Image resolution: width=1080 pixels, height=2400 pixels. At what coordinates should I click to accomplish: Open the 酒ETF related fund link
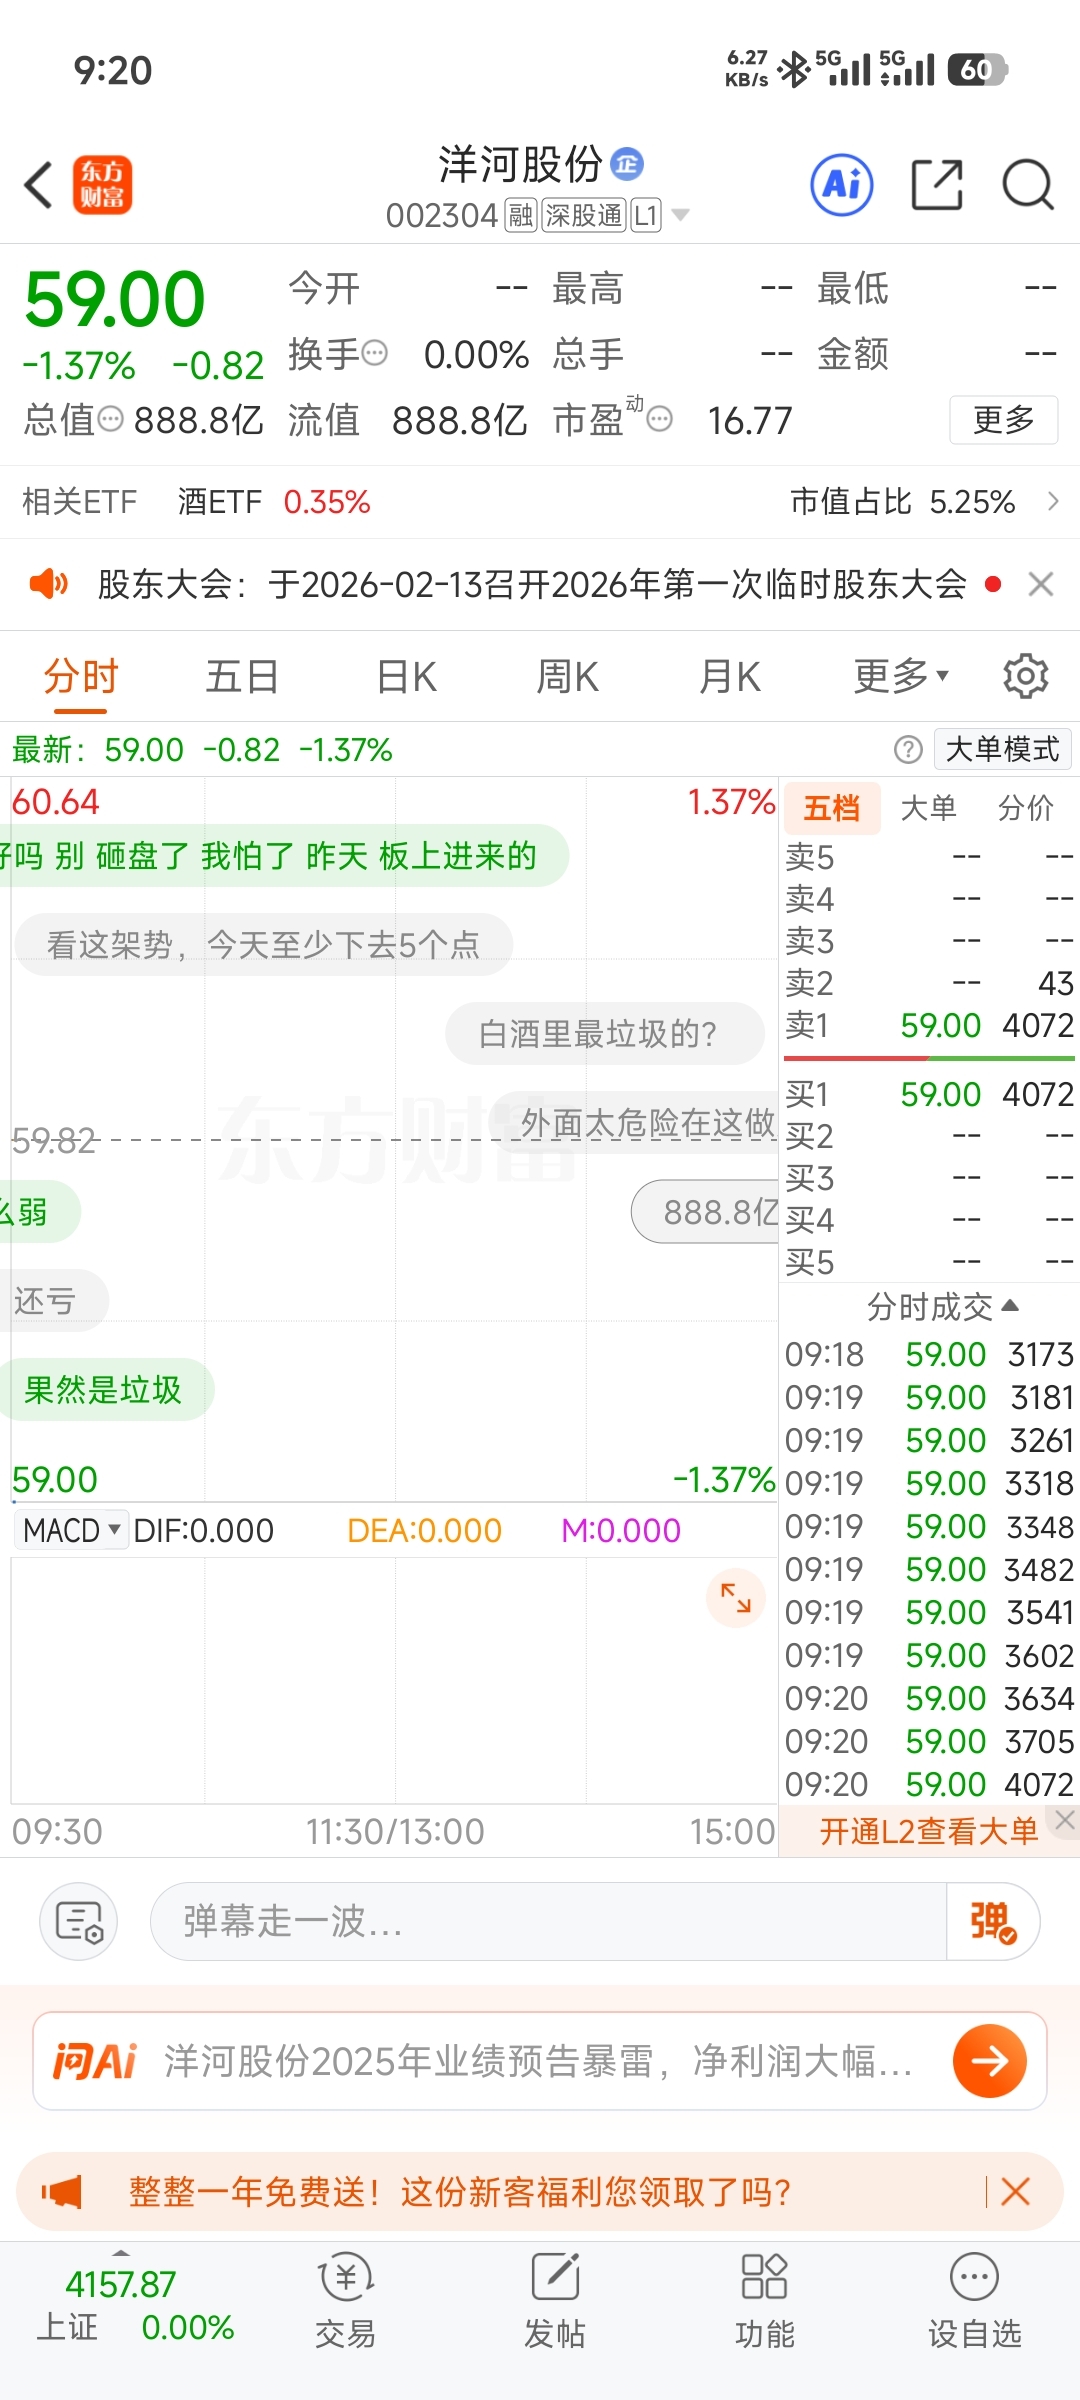[x=220, y=502]
